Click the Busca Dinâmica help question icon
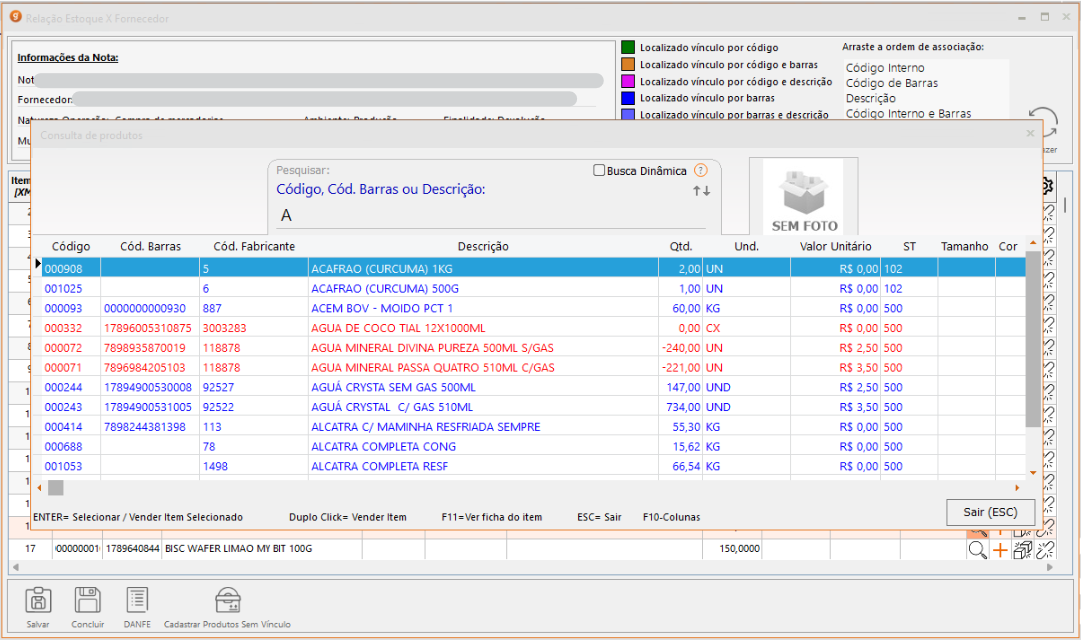This screenshot has width=1081, height=640. pyautogui.click(x=700, y=170)
